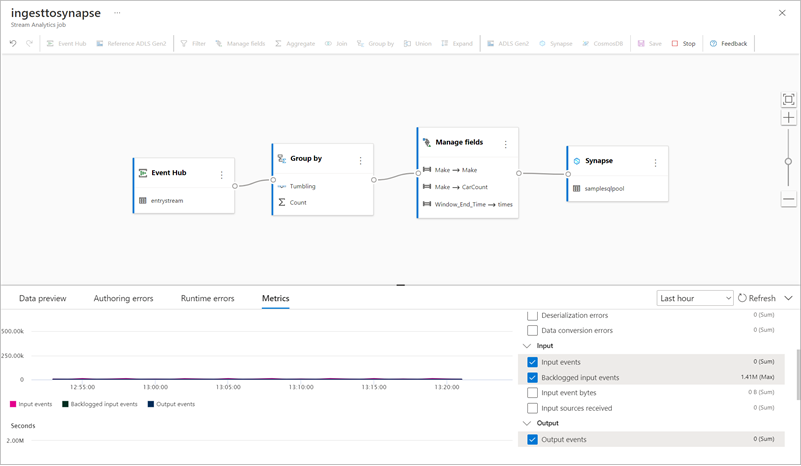The height and width of the screenshot is (466, 801).
Task: Uncheck Output events metric
Action: click(x=532, y=439)
